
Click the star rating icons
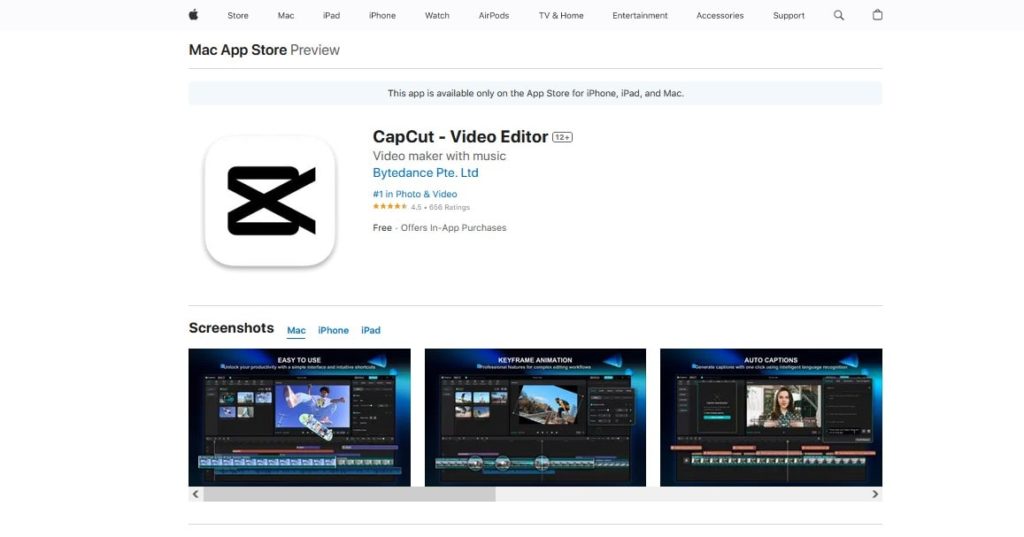(390, 206)
